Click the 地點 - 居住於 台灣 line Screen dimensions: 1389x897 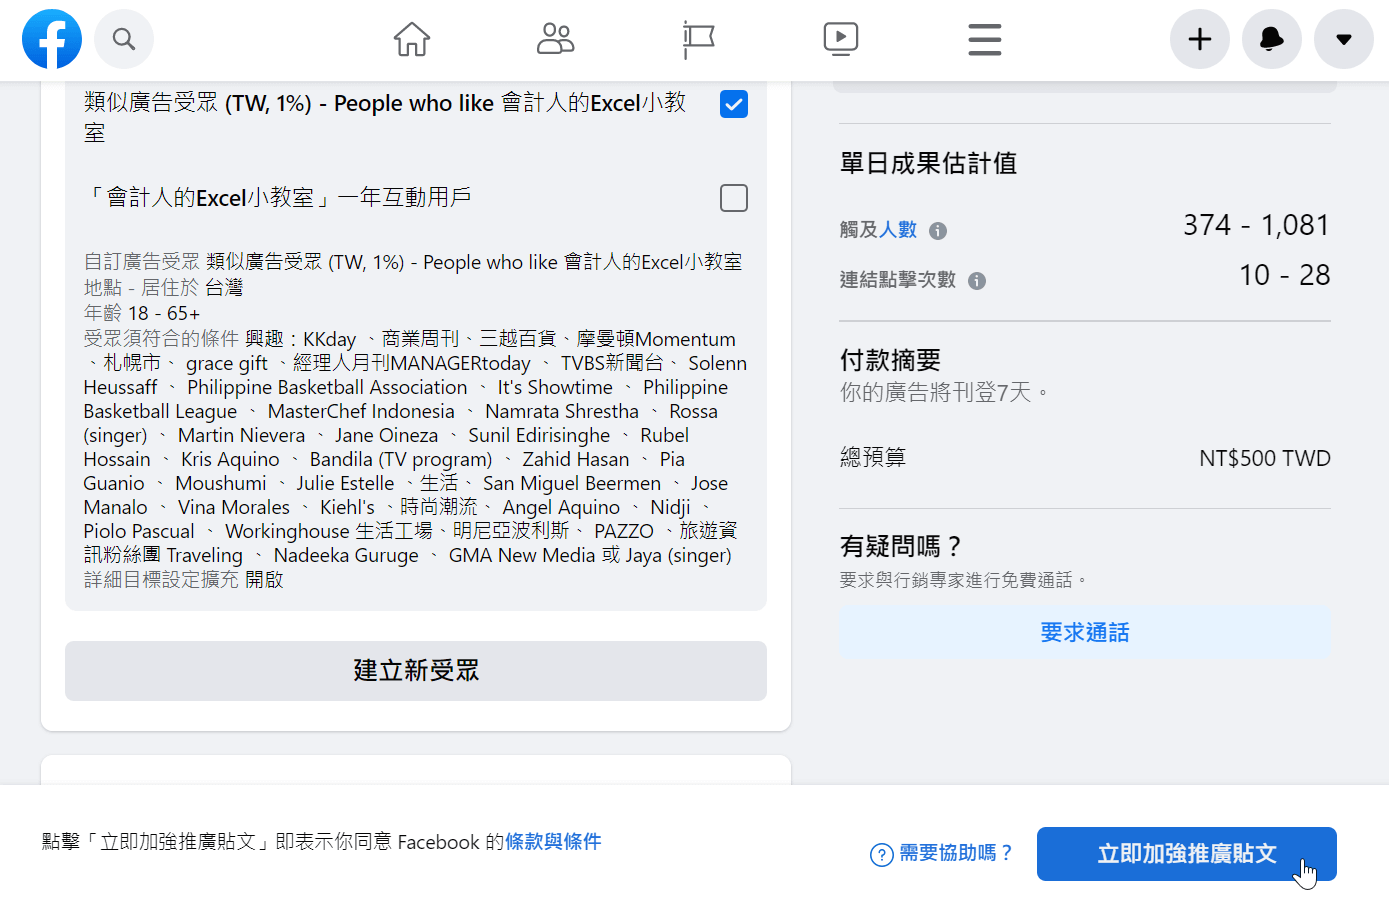pos(163,288)
